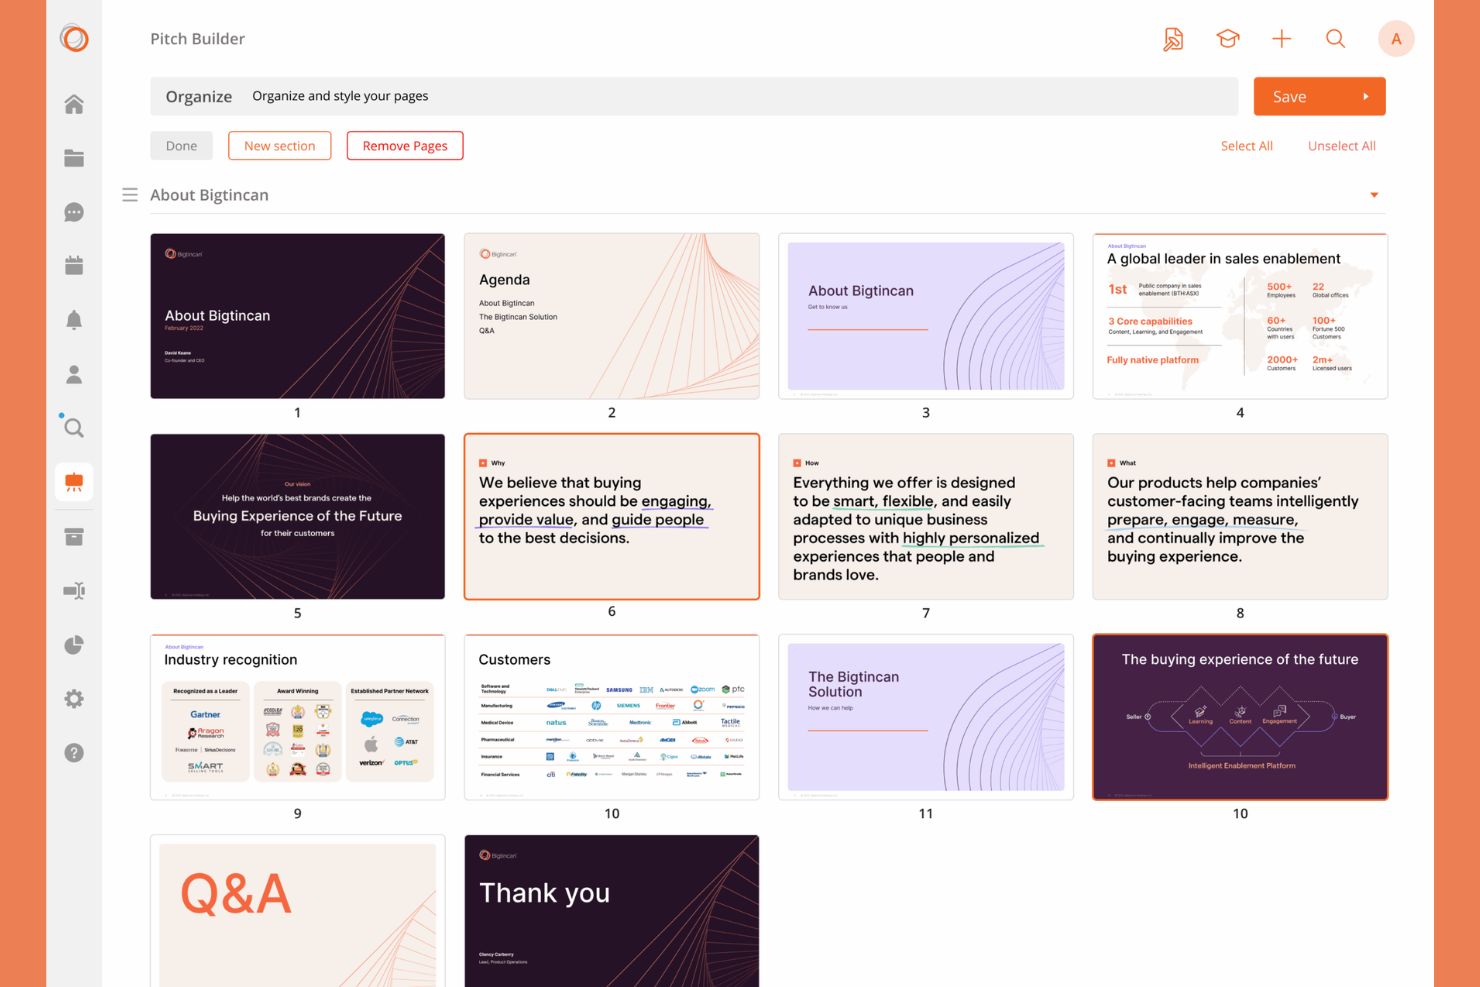Open the archive box icon in sidebar
1480x987 pixels.
(x=74, y=537)
